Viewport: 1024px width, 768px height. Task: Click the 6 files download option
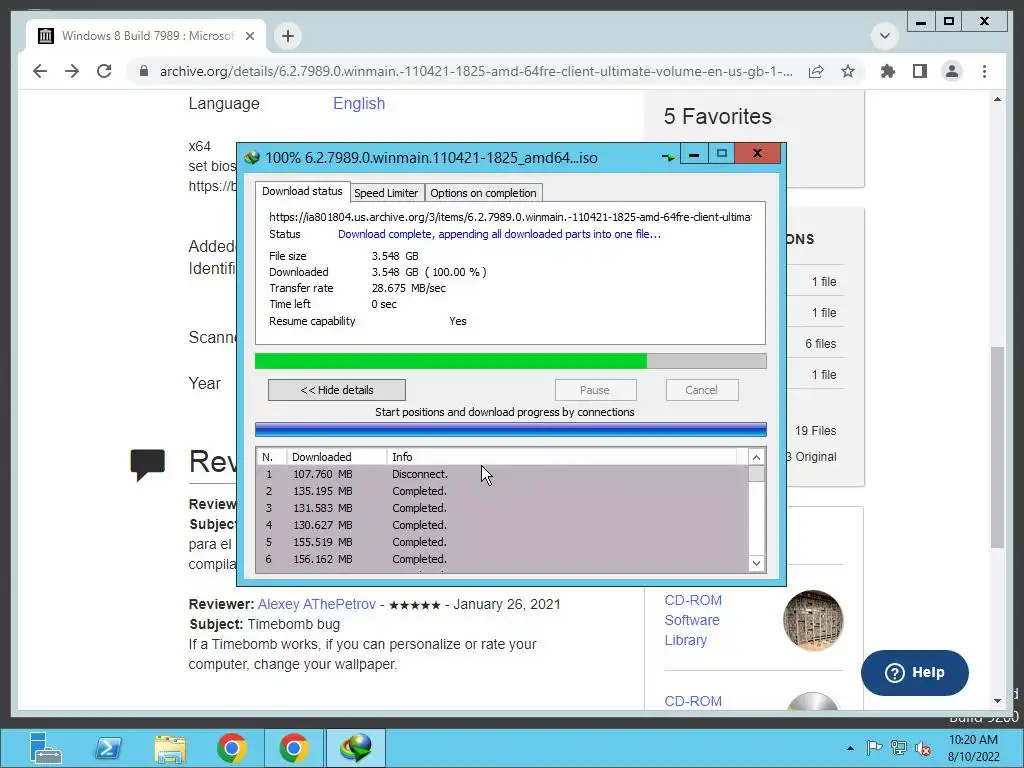[820, 344]
